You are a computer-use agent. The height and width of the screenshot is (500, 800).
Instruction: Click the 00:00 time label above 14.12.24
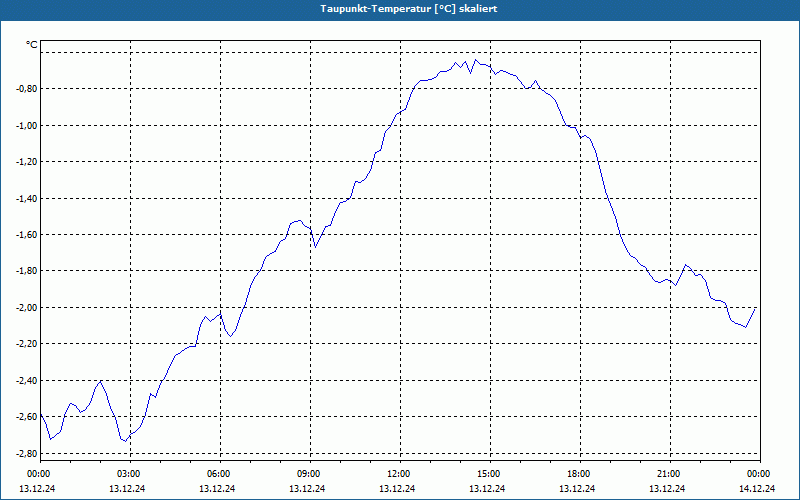[x=760, y=474]
